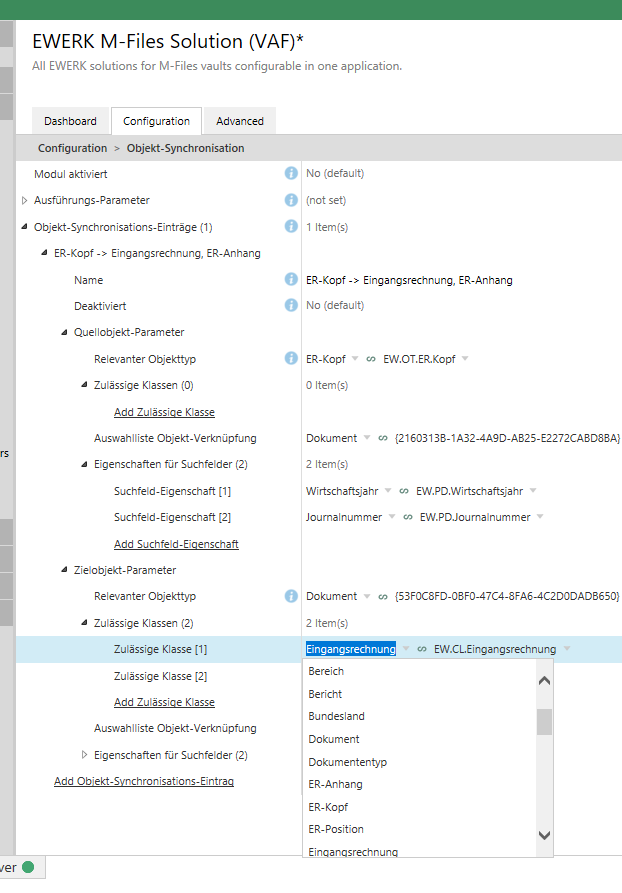622x893 pixels.
Task: Click Add Objekt-Synchronisations-Eintrag link
Action: pyautogui.click(x=144, y=781)
